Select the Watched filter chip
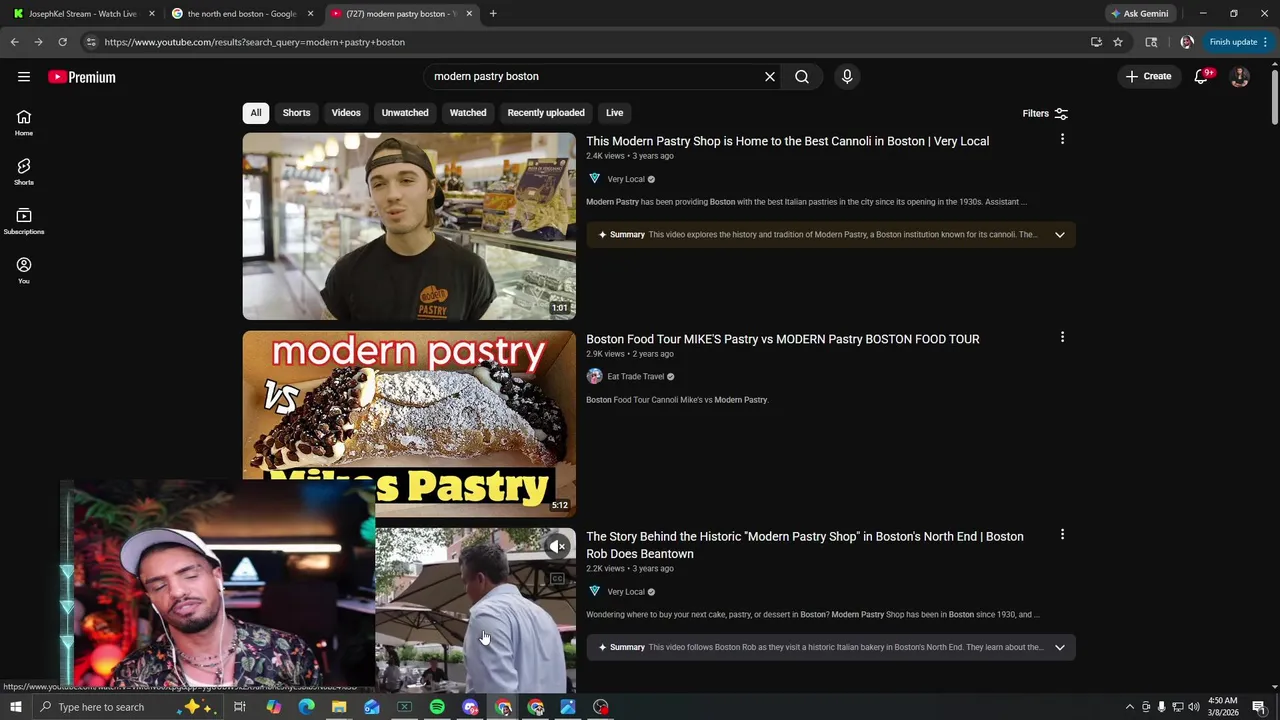Viewport: 1280px width, 720px height. 468,113
